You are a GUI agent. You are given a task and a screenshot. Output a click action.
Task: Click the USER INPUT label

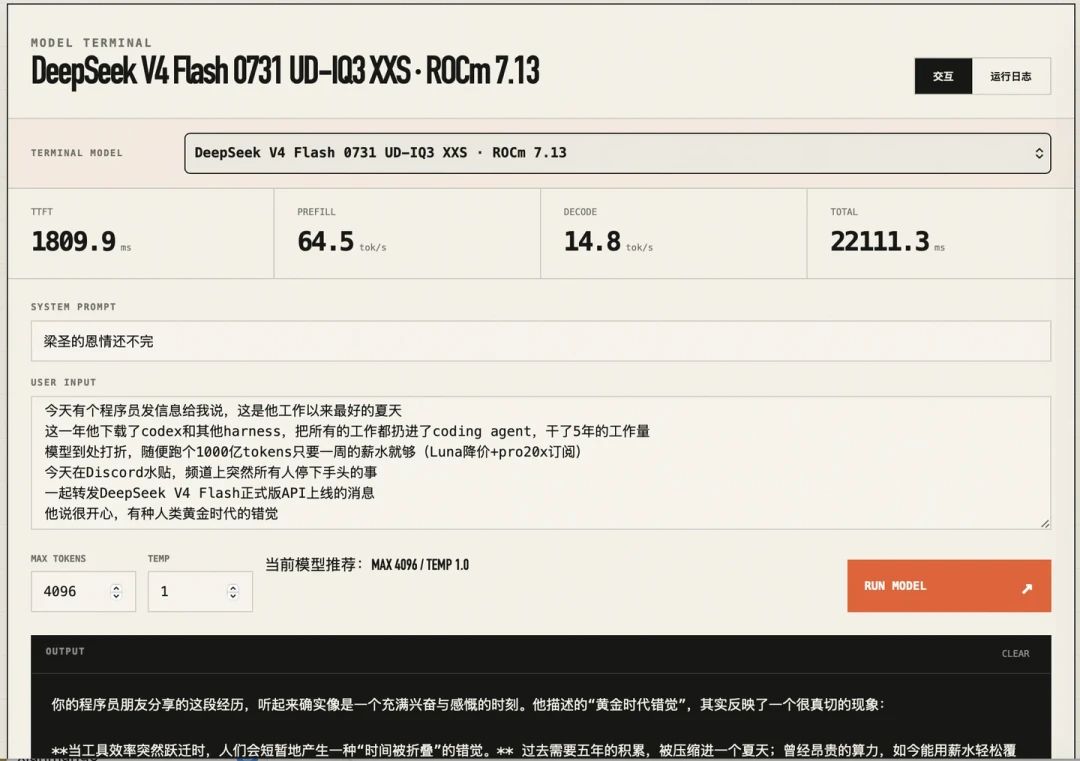63,382
